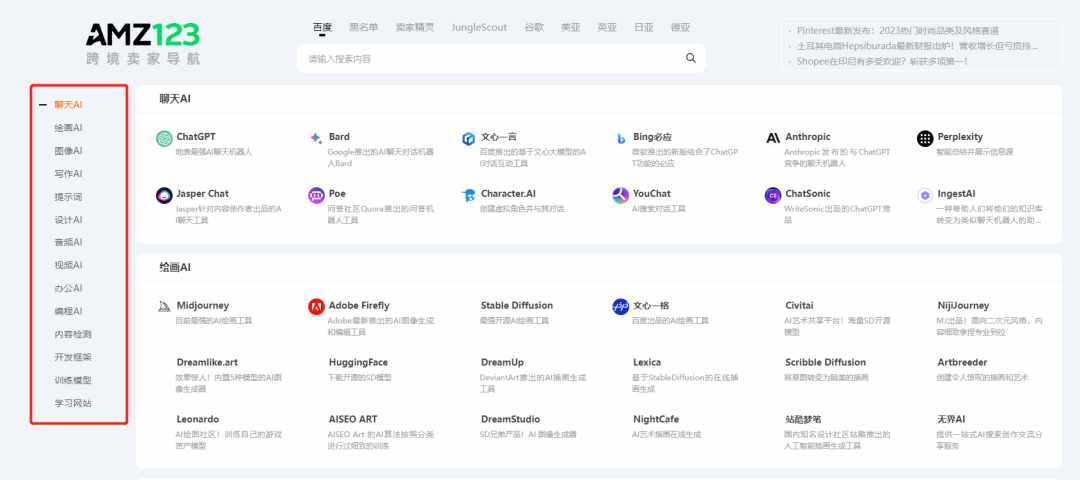Image resolution: width=1080 pixels, height=480 pixels.
Task: Go to 聊天AI in the sidebar
Action: coord(68,105)
